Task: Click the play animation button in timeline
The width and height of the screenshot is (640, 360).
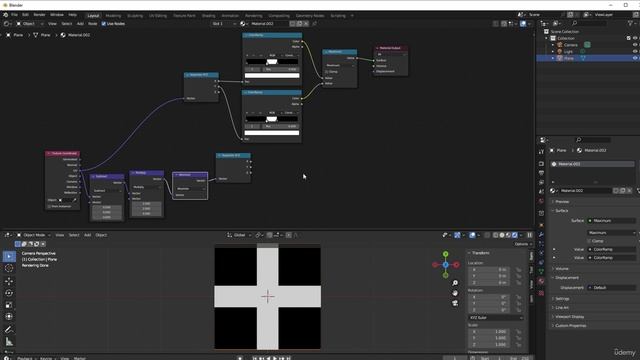Action: 275,358
